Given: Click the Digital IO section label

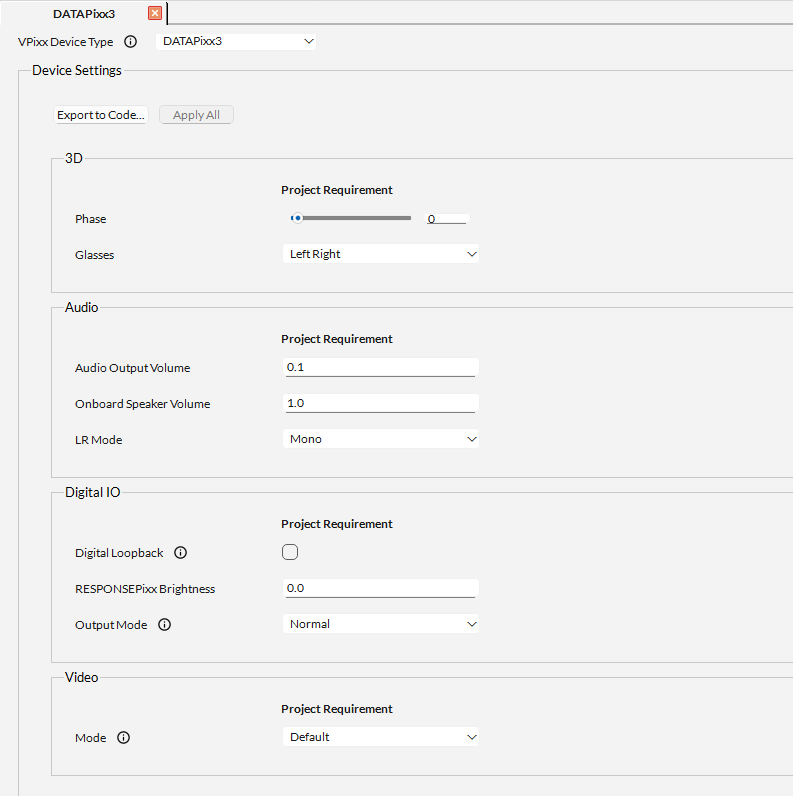Looking at the screenshot, I should pos(93,492).
